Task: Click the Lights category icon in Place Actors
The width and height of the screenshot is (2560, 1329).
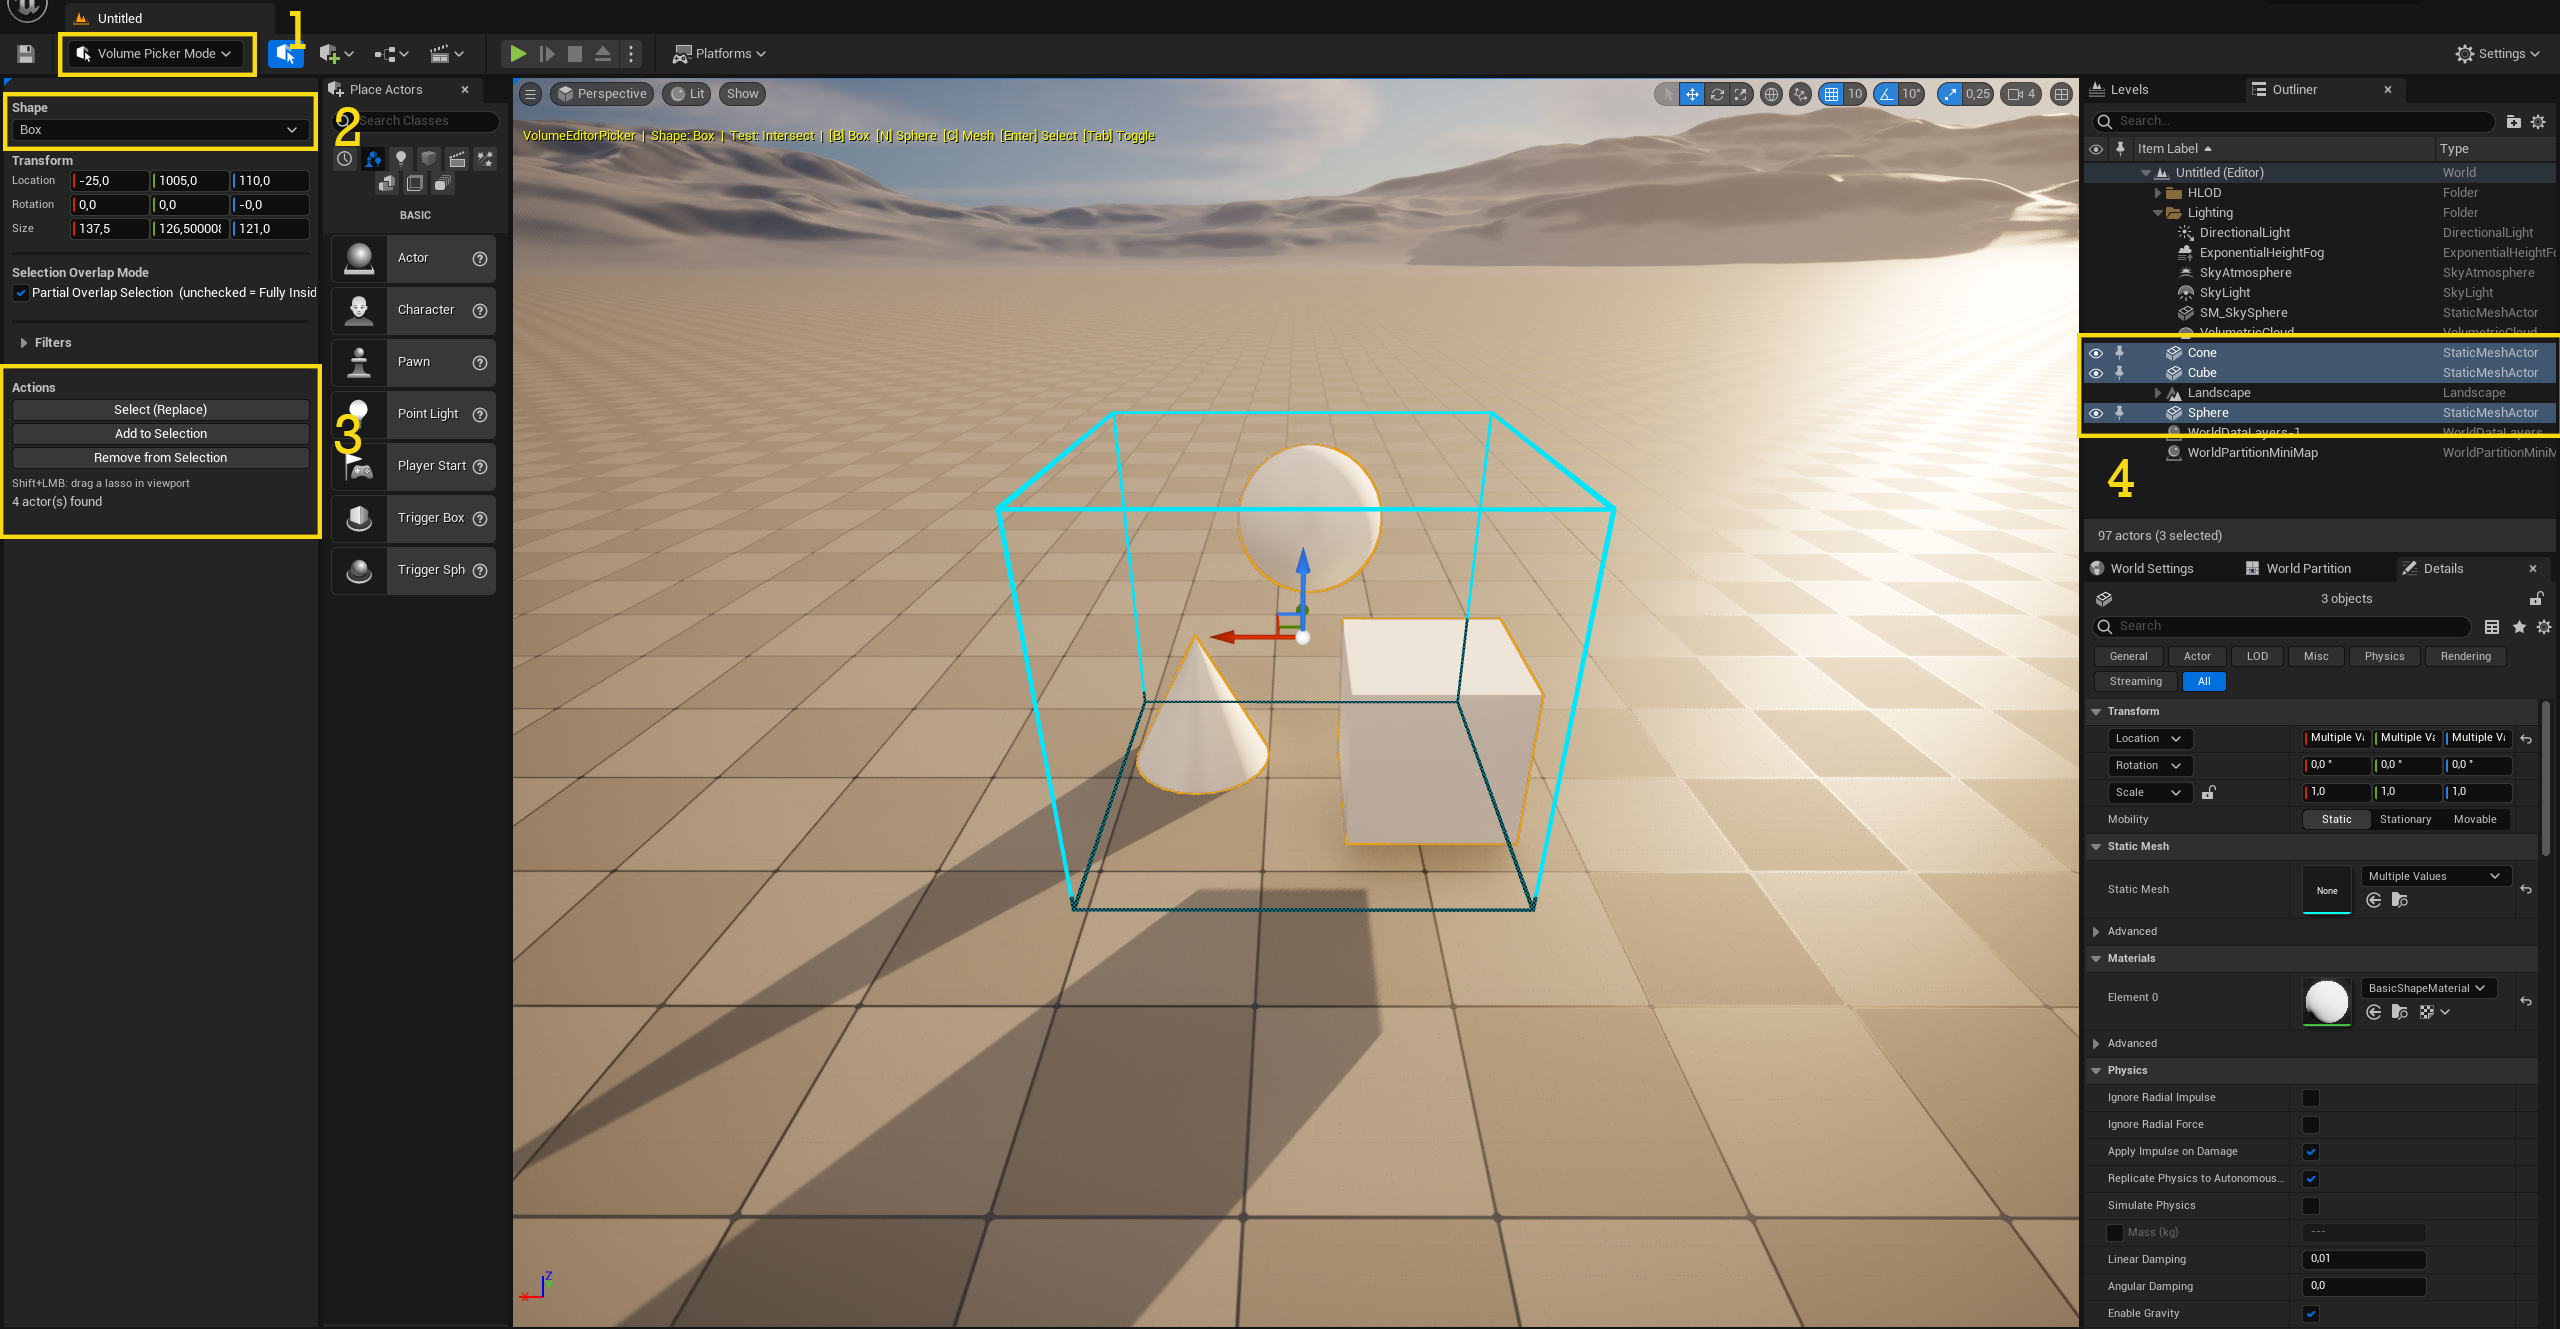Action: tap(401, 159)
